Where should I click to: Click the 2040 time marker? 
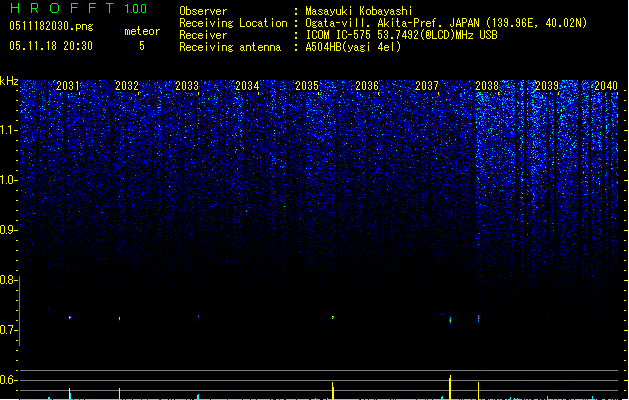coord(606,86)
